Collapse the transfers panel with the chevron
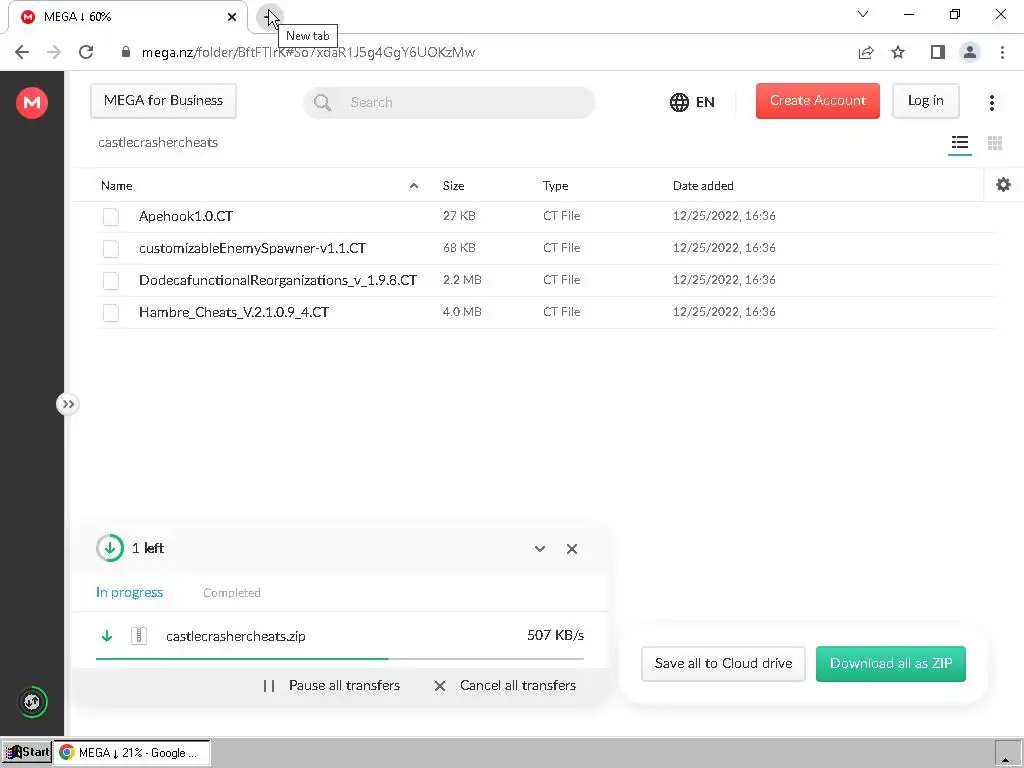The width and height of the screenshot is (1024, 768). tap(539, 549)
